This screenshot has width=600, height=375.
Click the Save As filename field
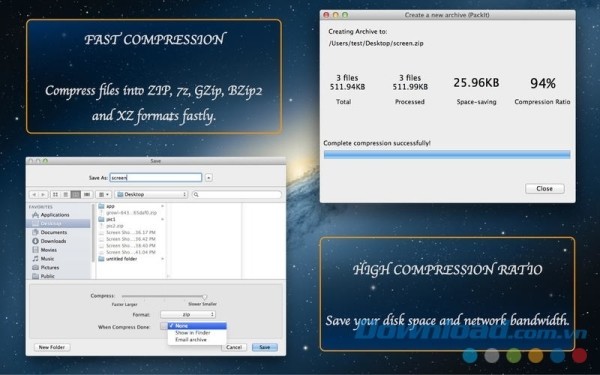pyautogui.click(x=156, y=178)
